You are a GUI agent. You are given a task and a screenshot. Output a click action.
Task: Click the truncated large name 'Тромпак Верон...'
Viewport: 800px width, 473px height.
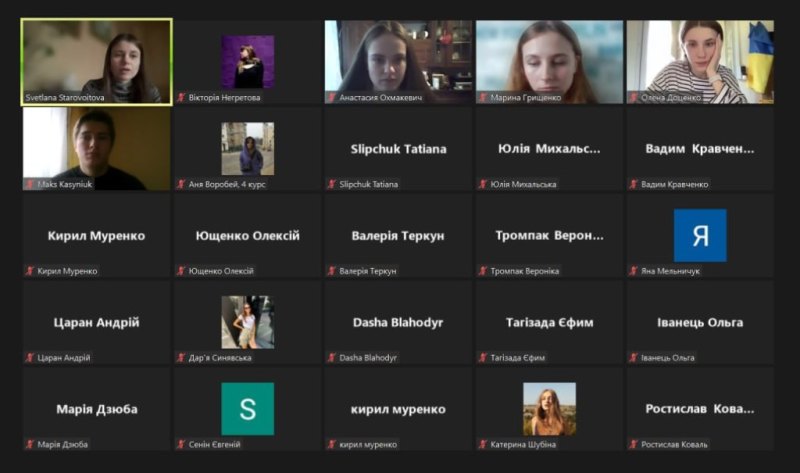[549, 236]
